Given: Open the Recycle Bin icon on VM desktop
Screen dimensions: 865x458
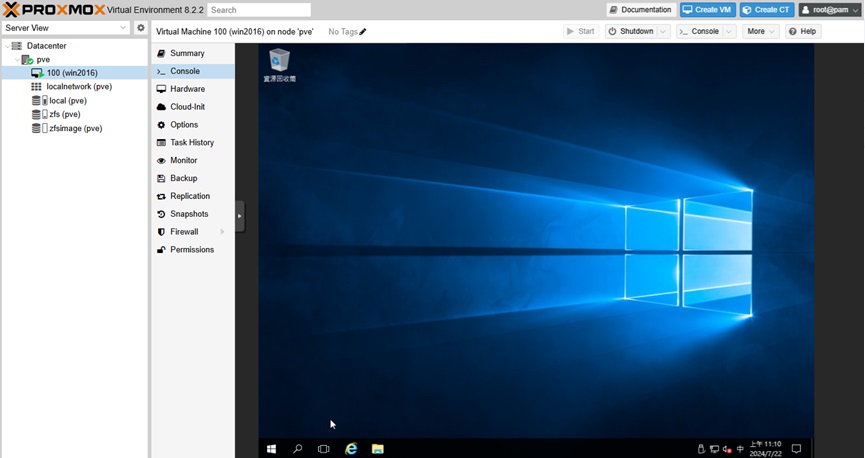Looking at the screenshot, I should pos(279,65).
